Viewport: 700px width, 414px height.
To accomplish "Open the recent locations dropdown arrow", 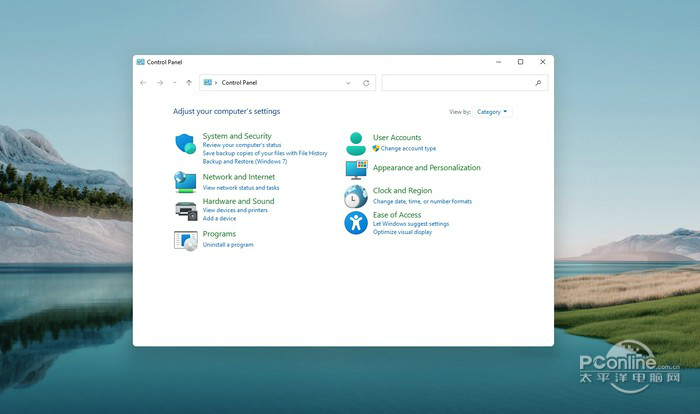I will click(x=175, y=83).
